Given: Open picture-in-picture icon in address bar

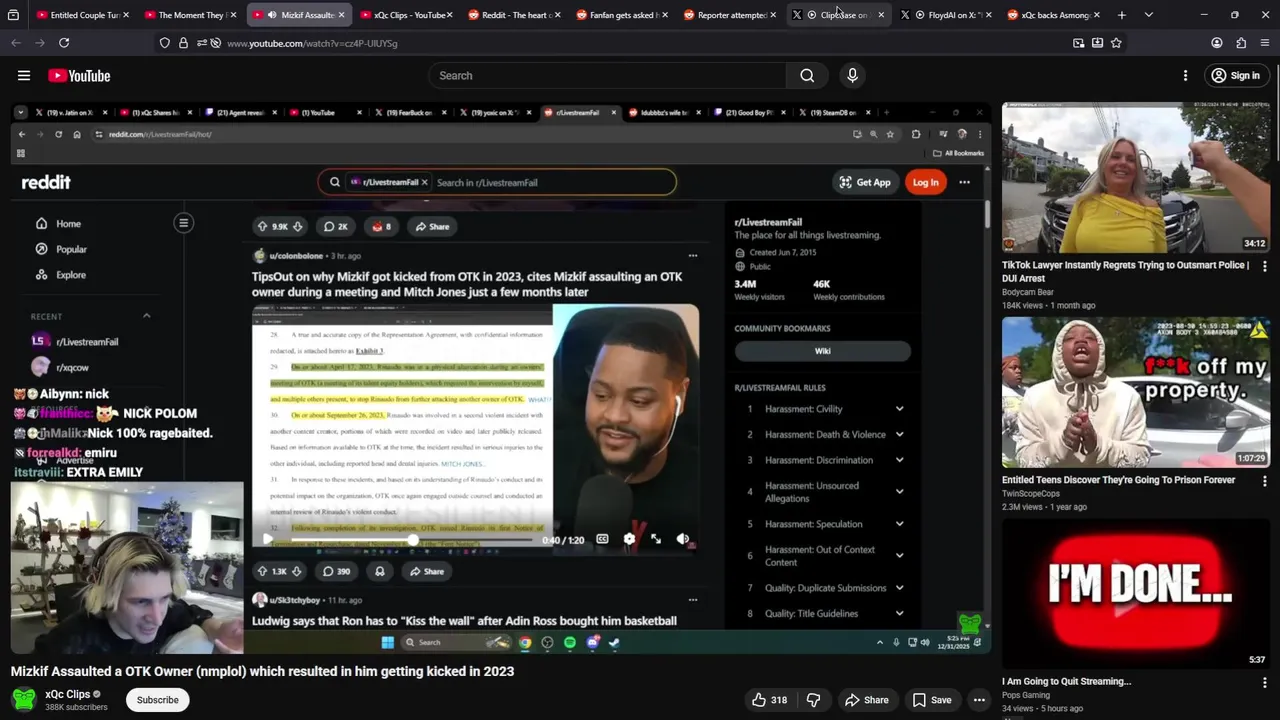Looking at the screenshot, I should pyautogui.click(x=1078, y=43).
